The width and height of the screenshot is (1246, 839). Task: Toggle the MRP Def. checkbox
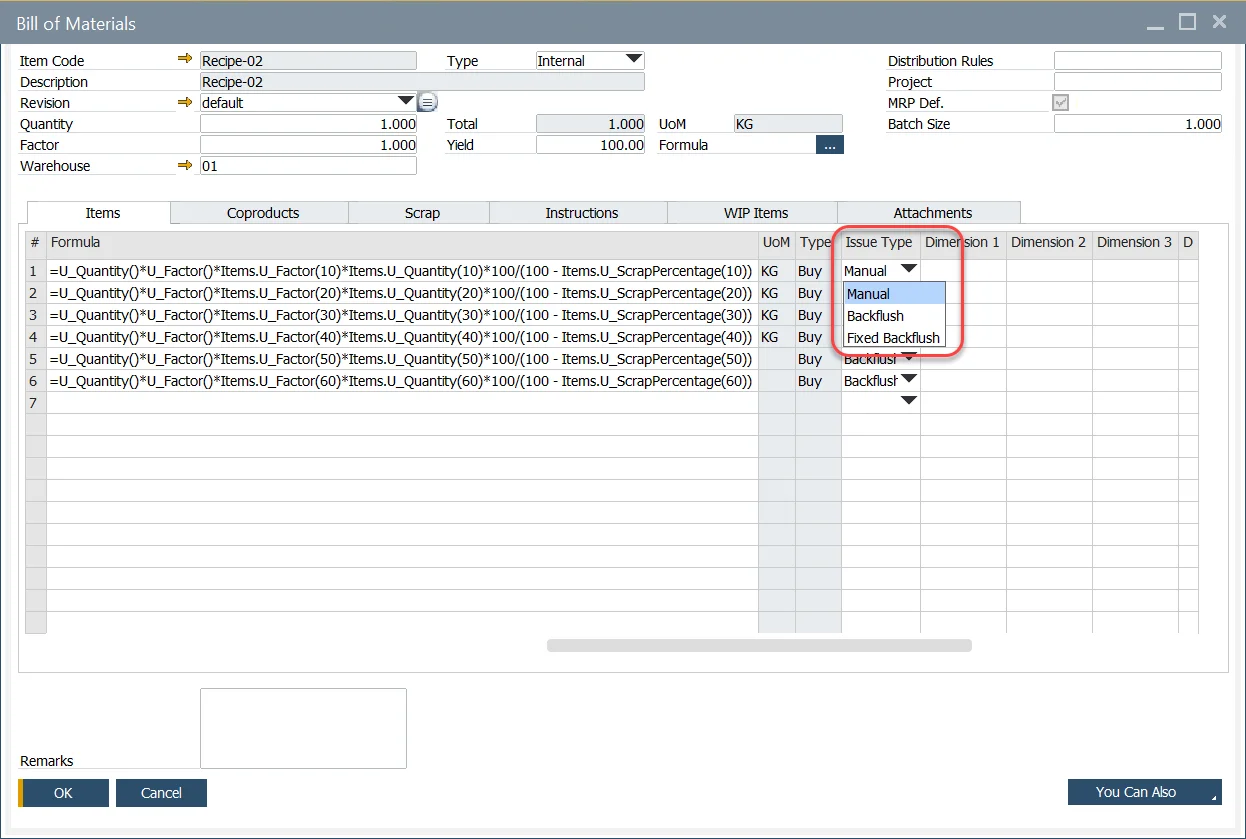click(1061, 103)
